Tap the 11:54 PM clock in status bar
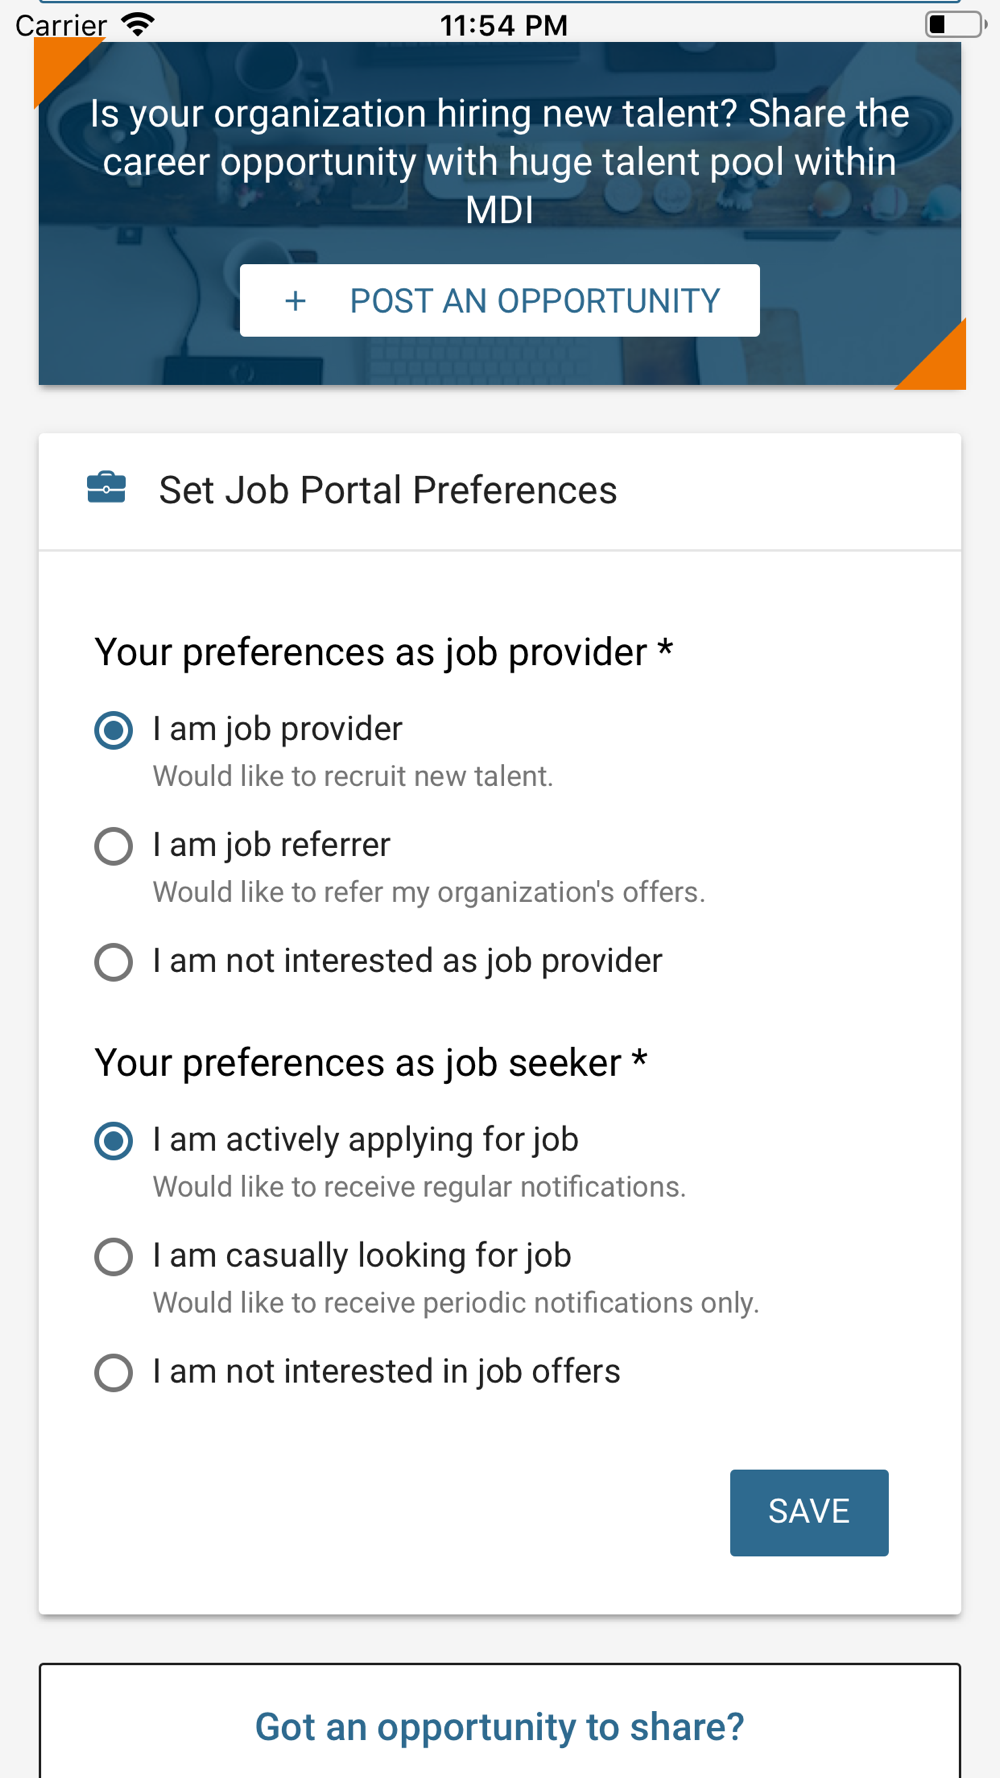The image size is (1000, 1778). click(504, 25)
